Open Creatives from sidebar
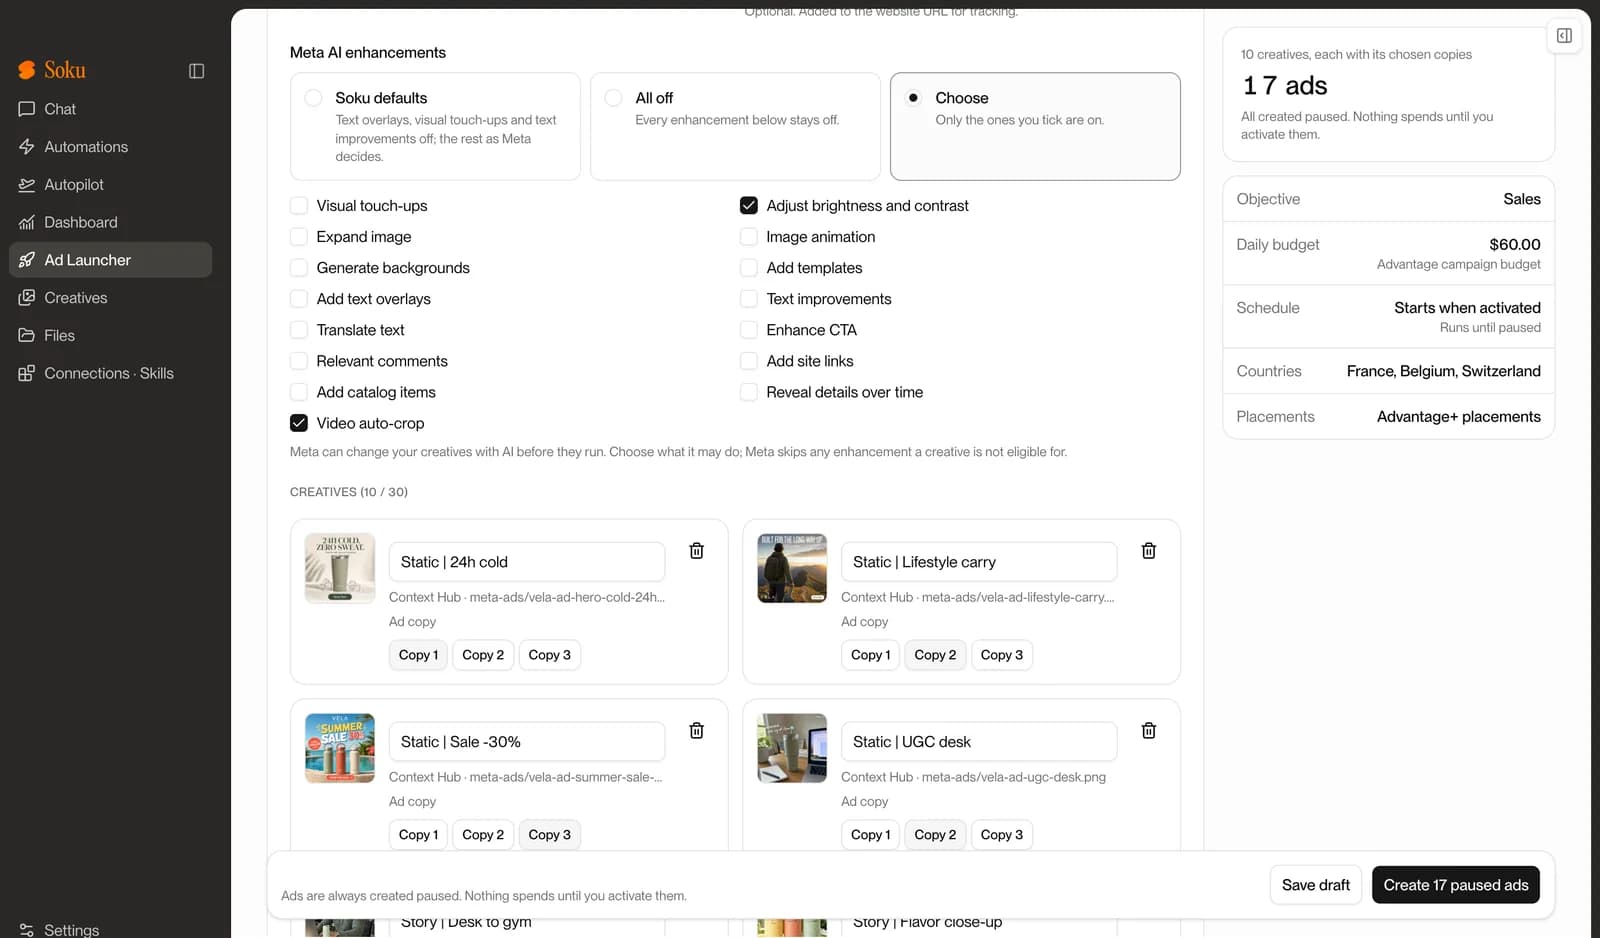This screenshot has height=938, width=1600. [110, 298]
